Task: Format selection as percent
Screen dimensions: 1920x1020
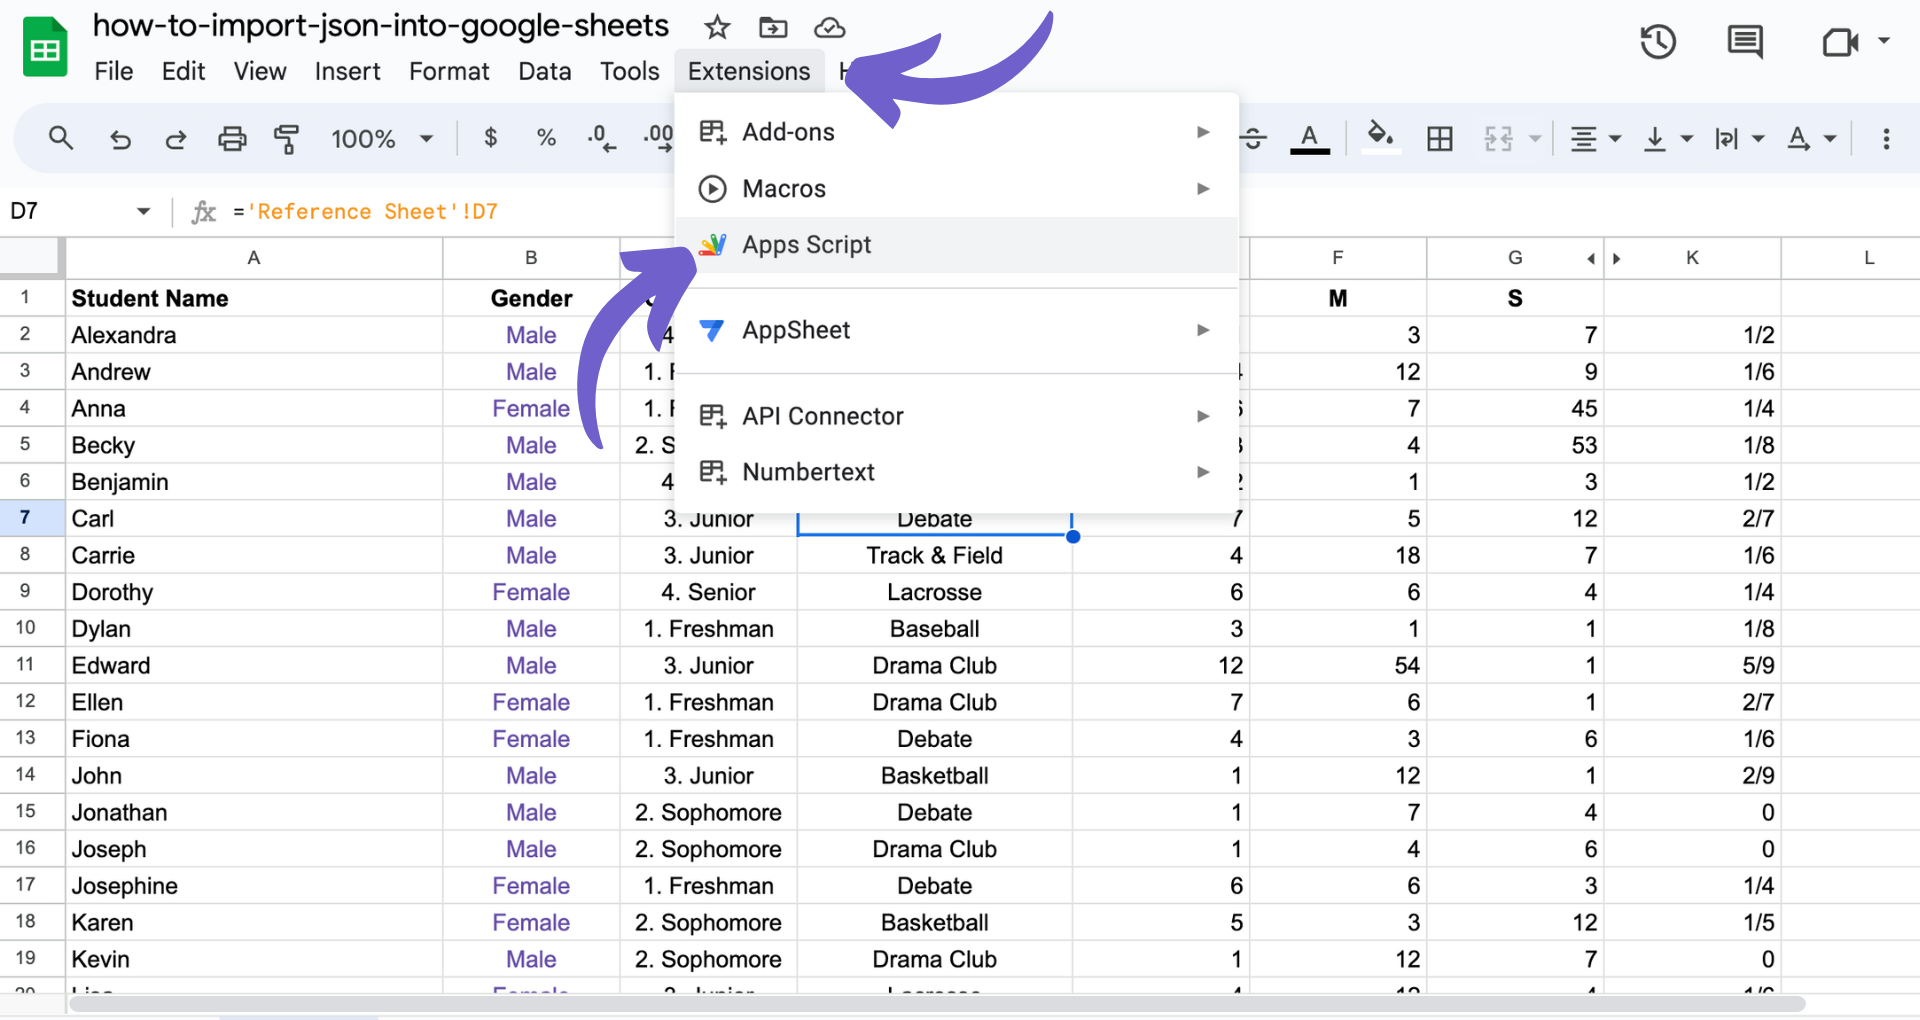Action: click(546, 138)
